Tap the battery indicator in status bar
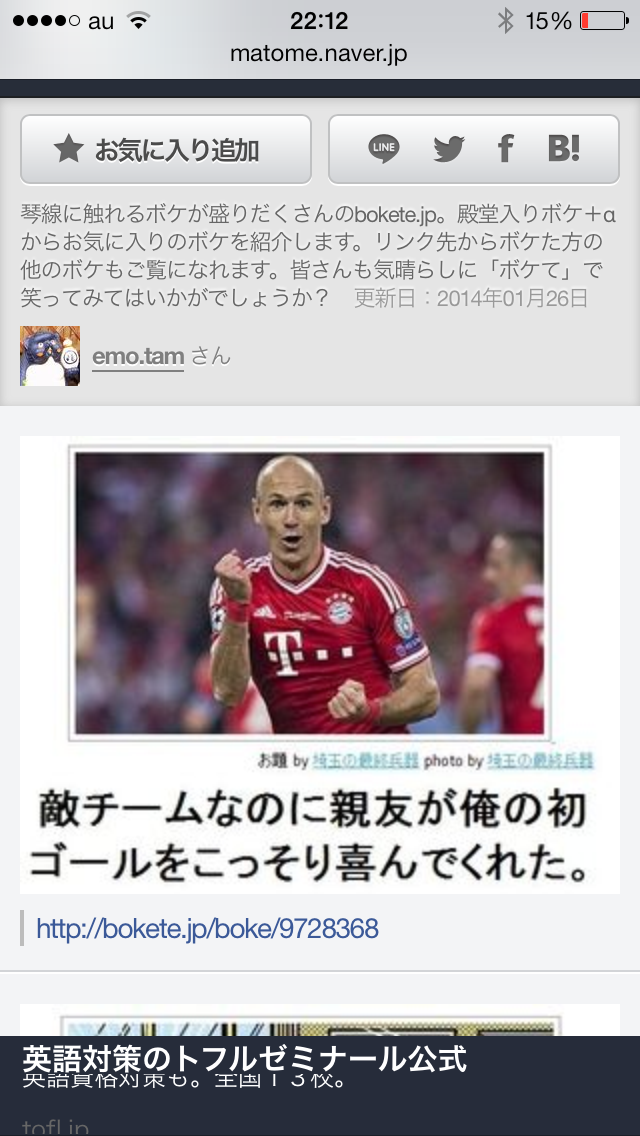640x1136 pixels. [604, 22]
